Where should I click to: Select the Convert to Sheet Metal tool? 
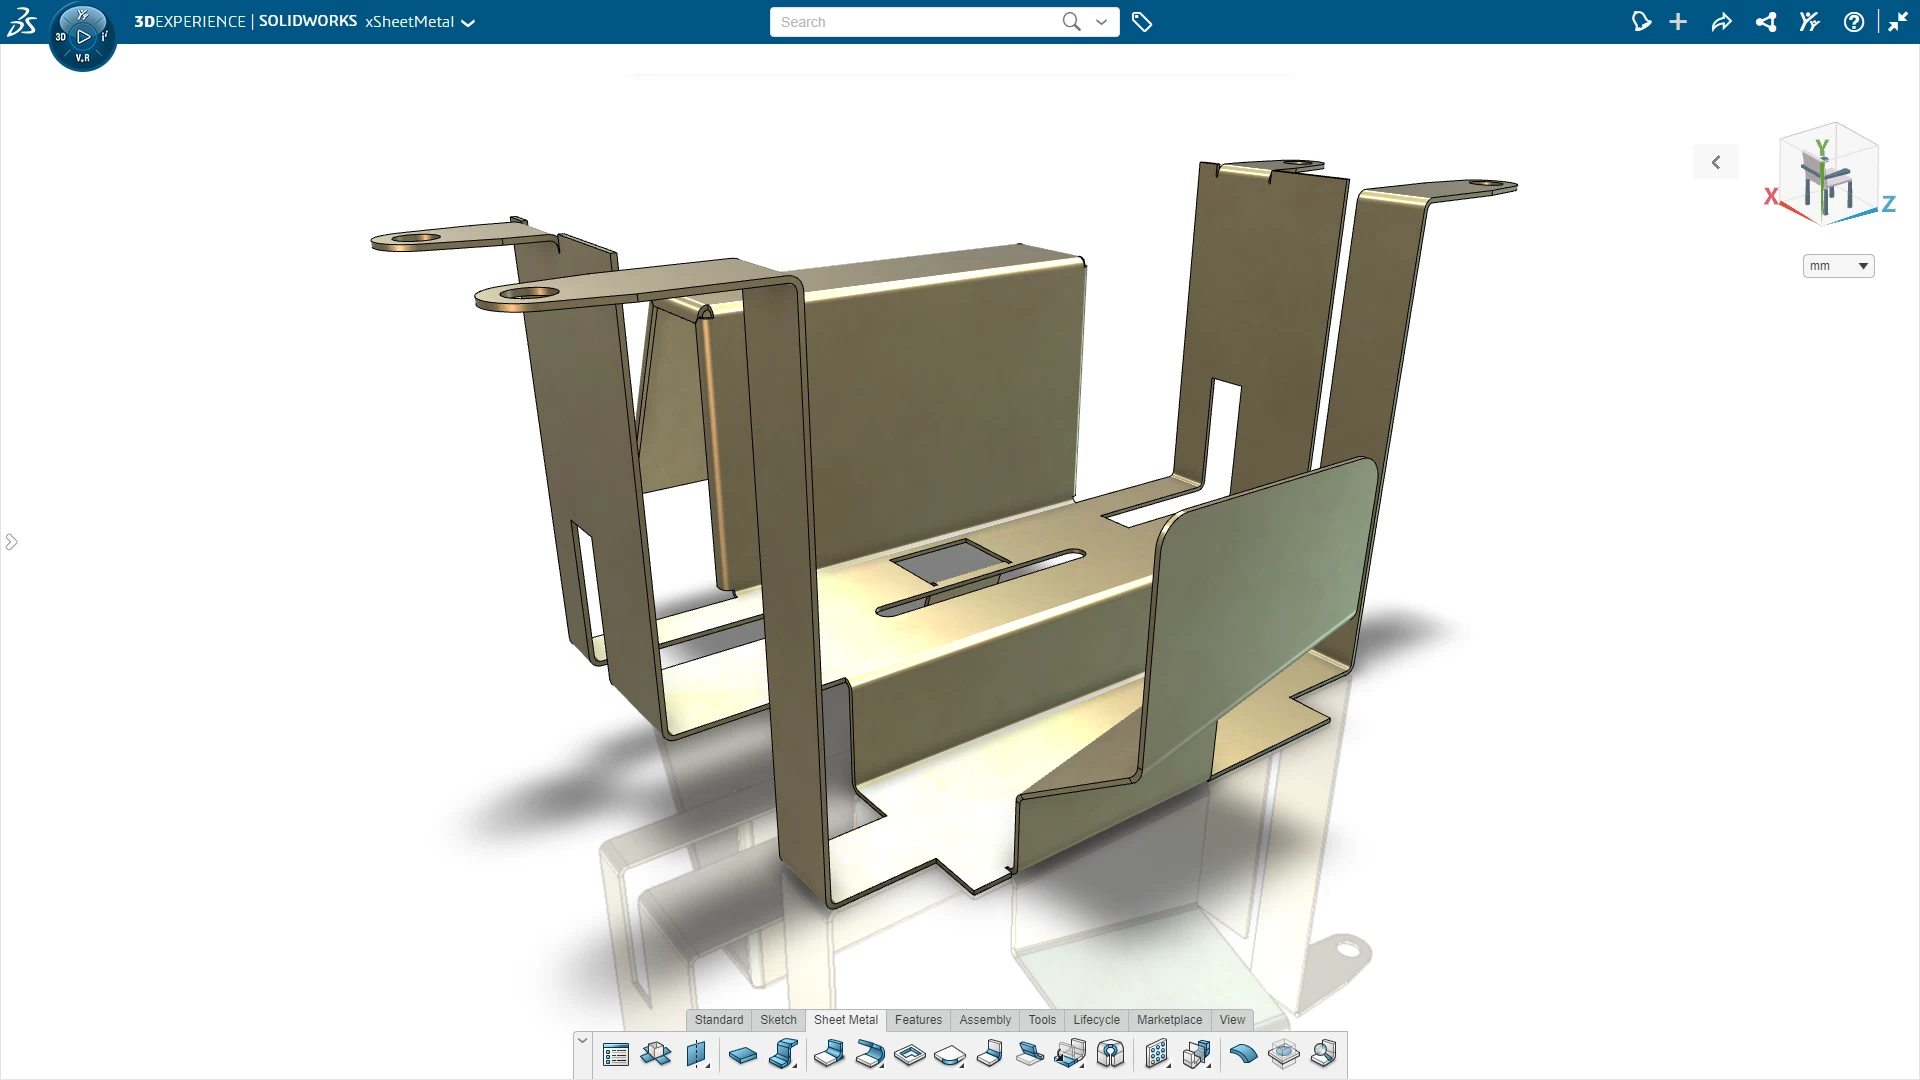(x=1111, y=1055)
